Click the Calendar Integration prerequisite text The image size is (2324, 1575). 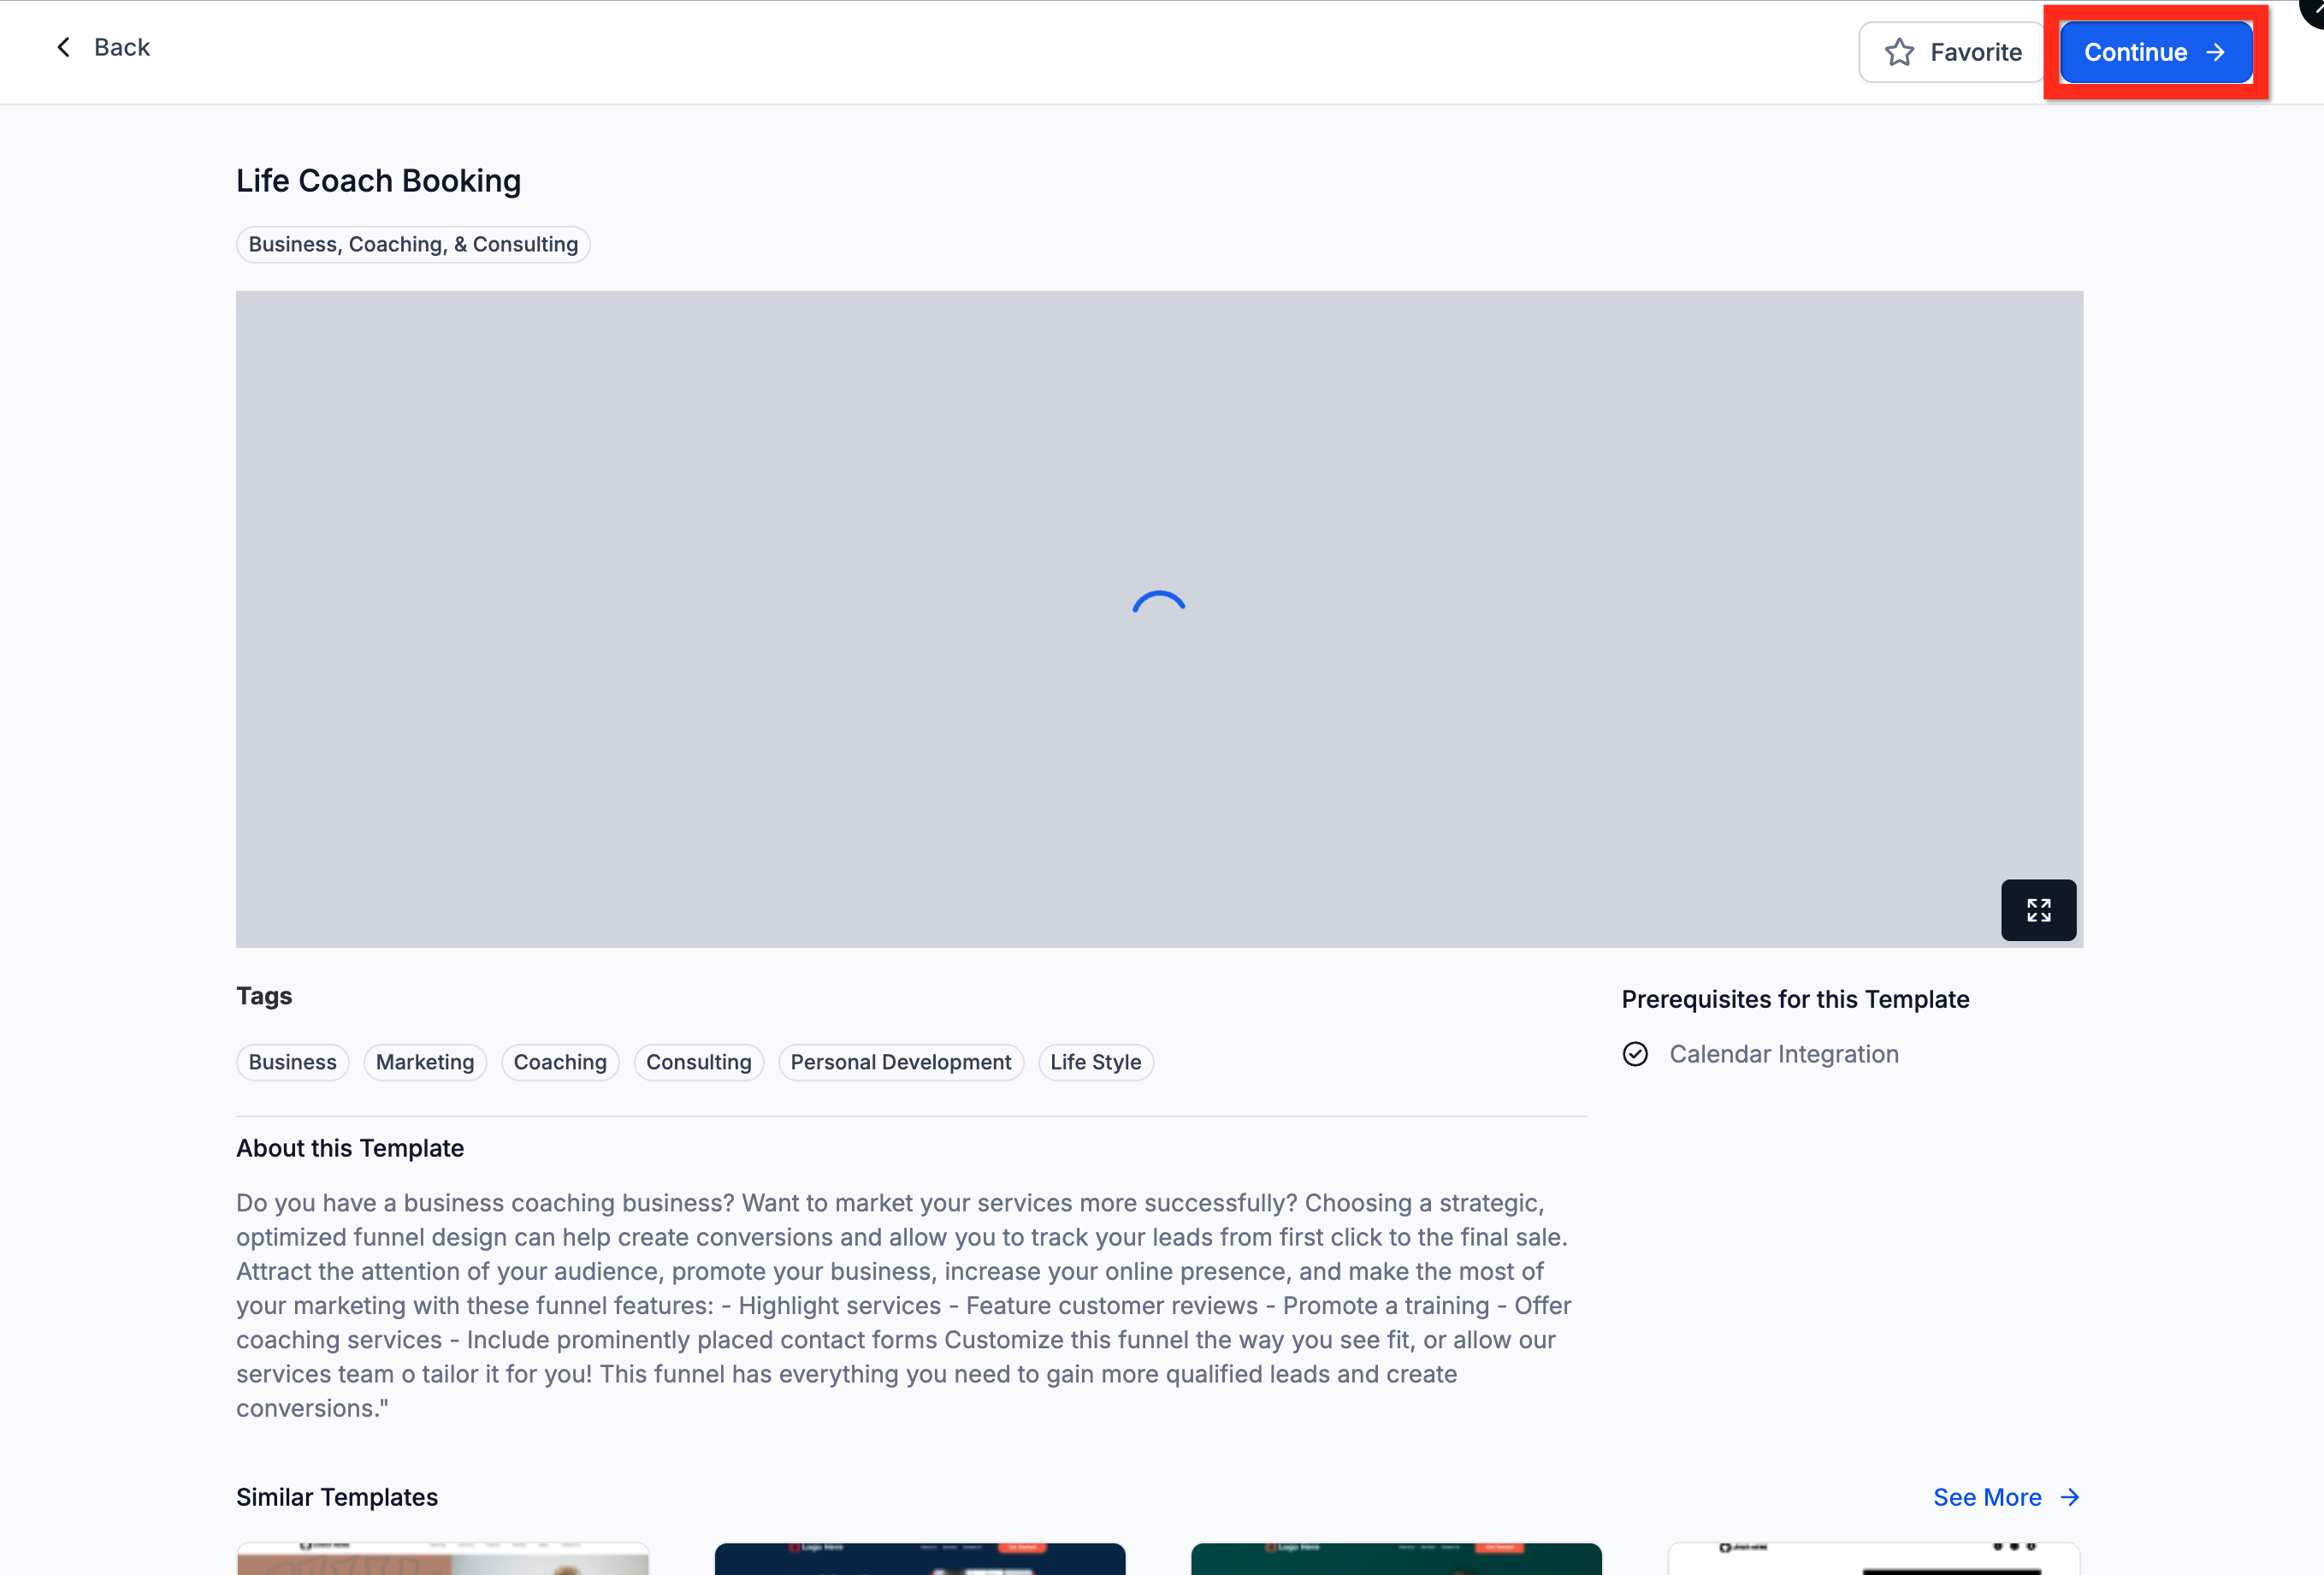(x=1783, y=1054)
